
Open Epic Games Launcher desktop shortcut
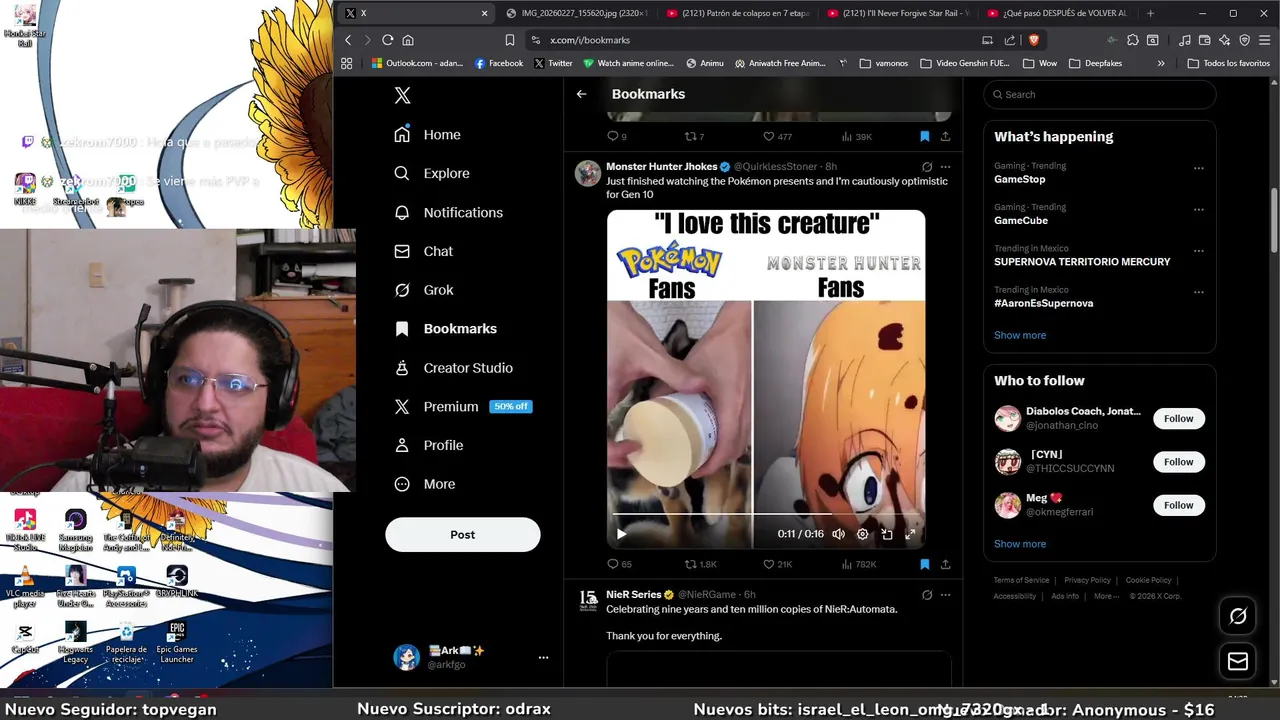(x=177, y=642)
